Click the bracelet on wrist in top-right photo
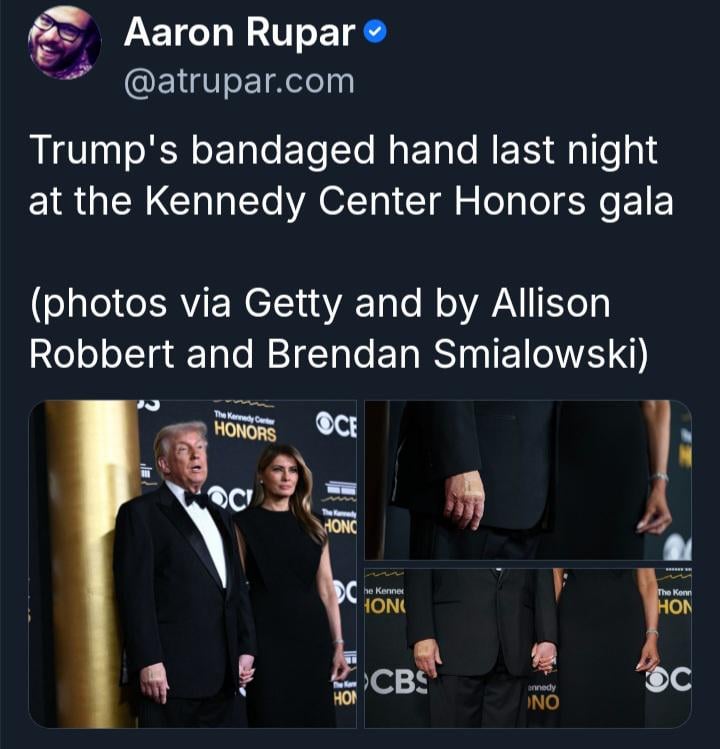This screenshot has width=720, height=749. point(658,476)
